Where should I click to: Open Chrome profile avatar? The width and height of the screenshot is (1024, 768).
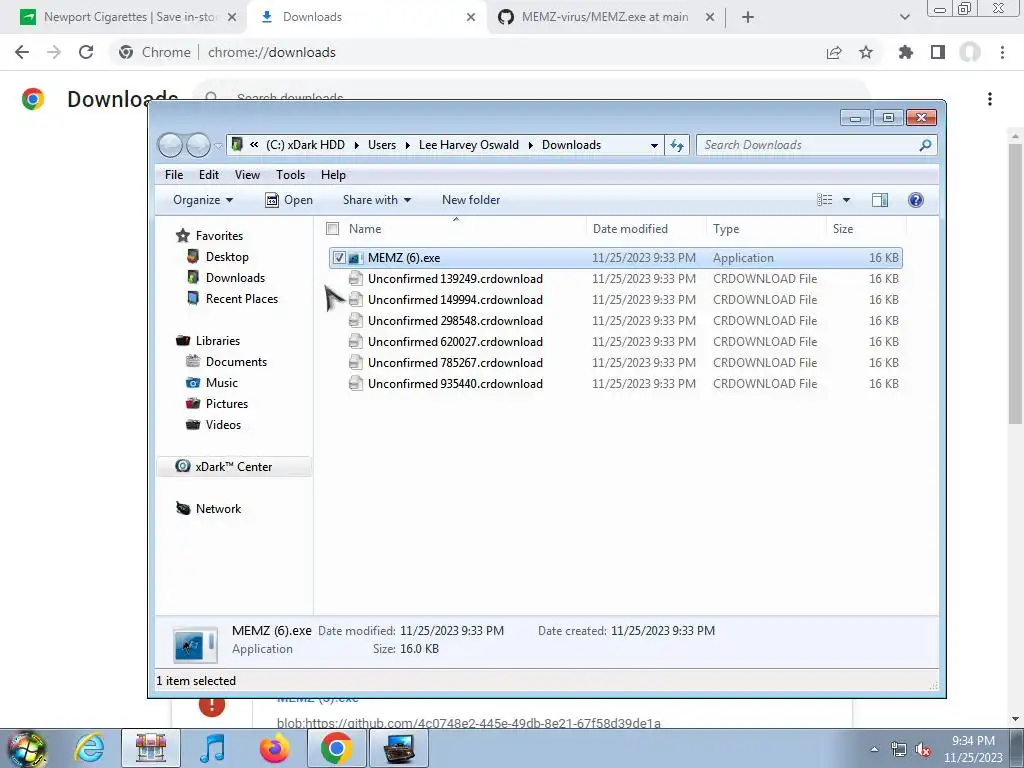[x=970, y=52]
